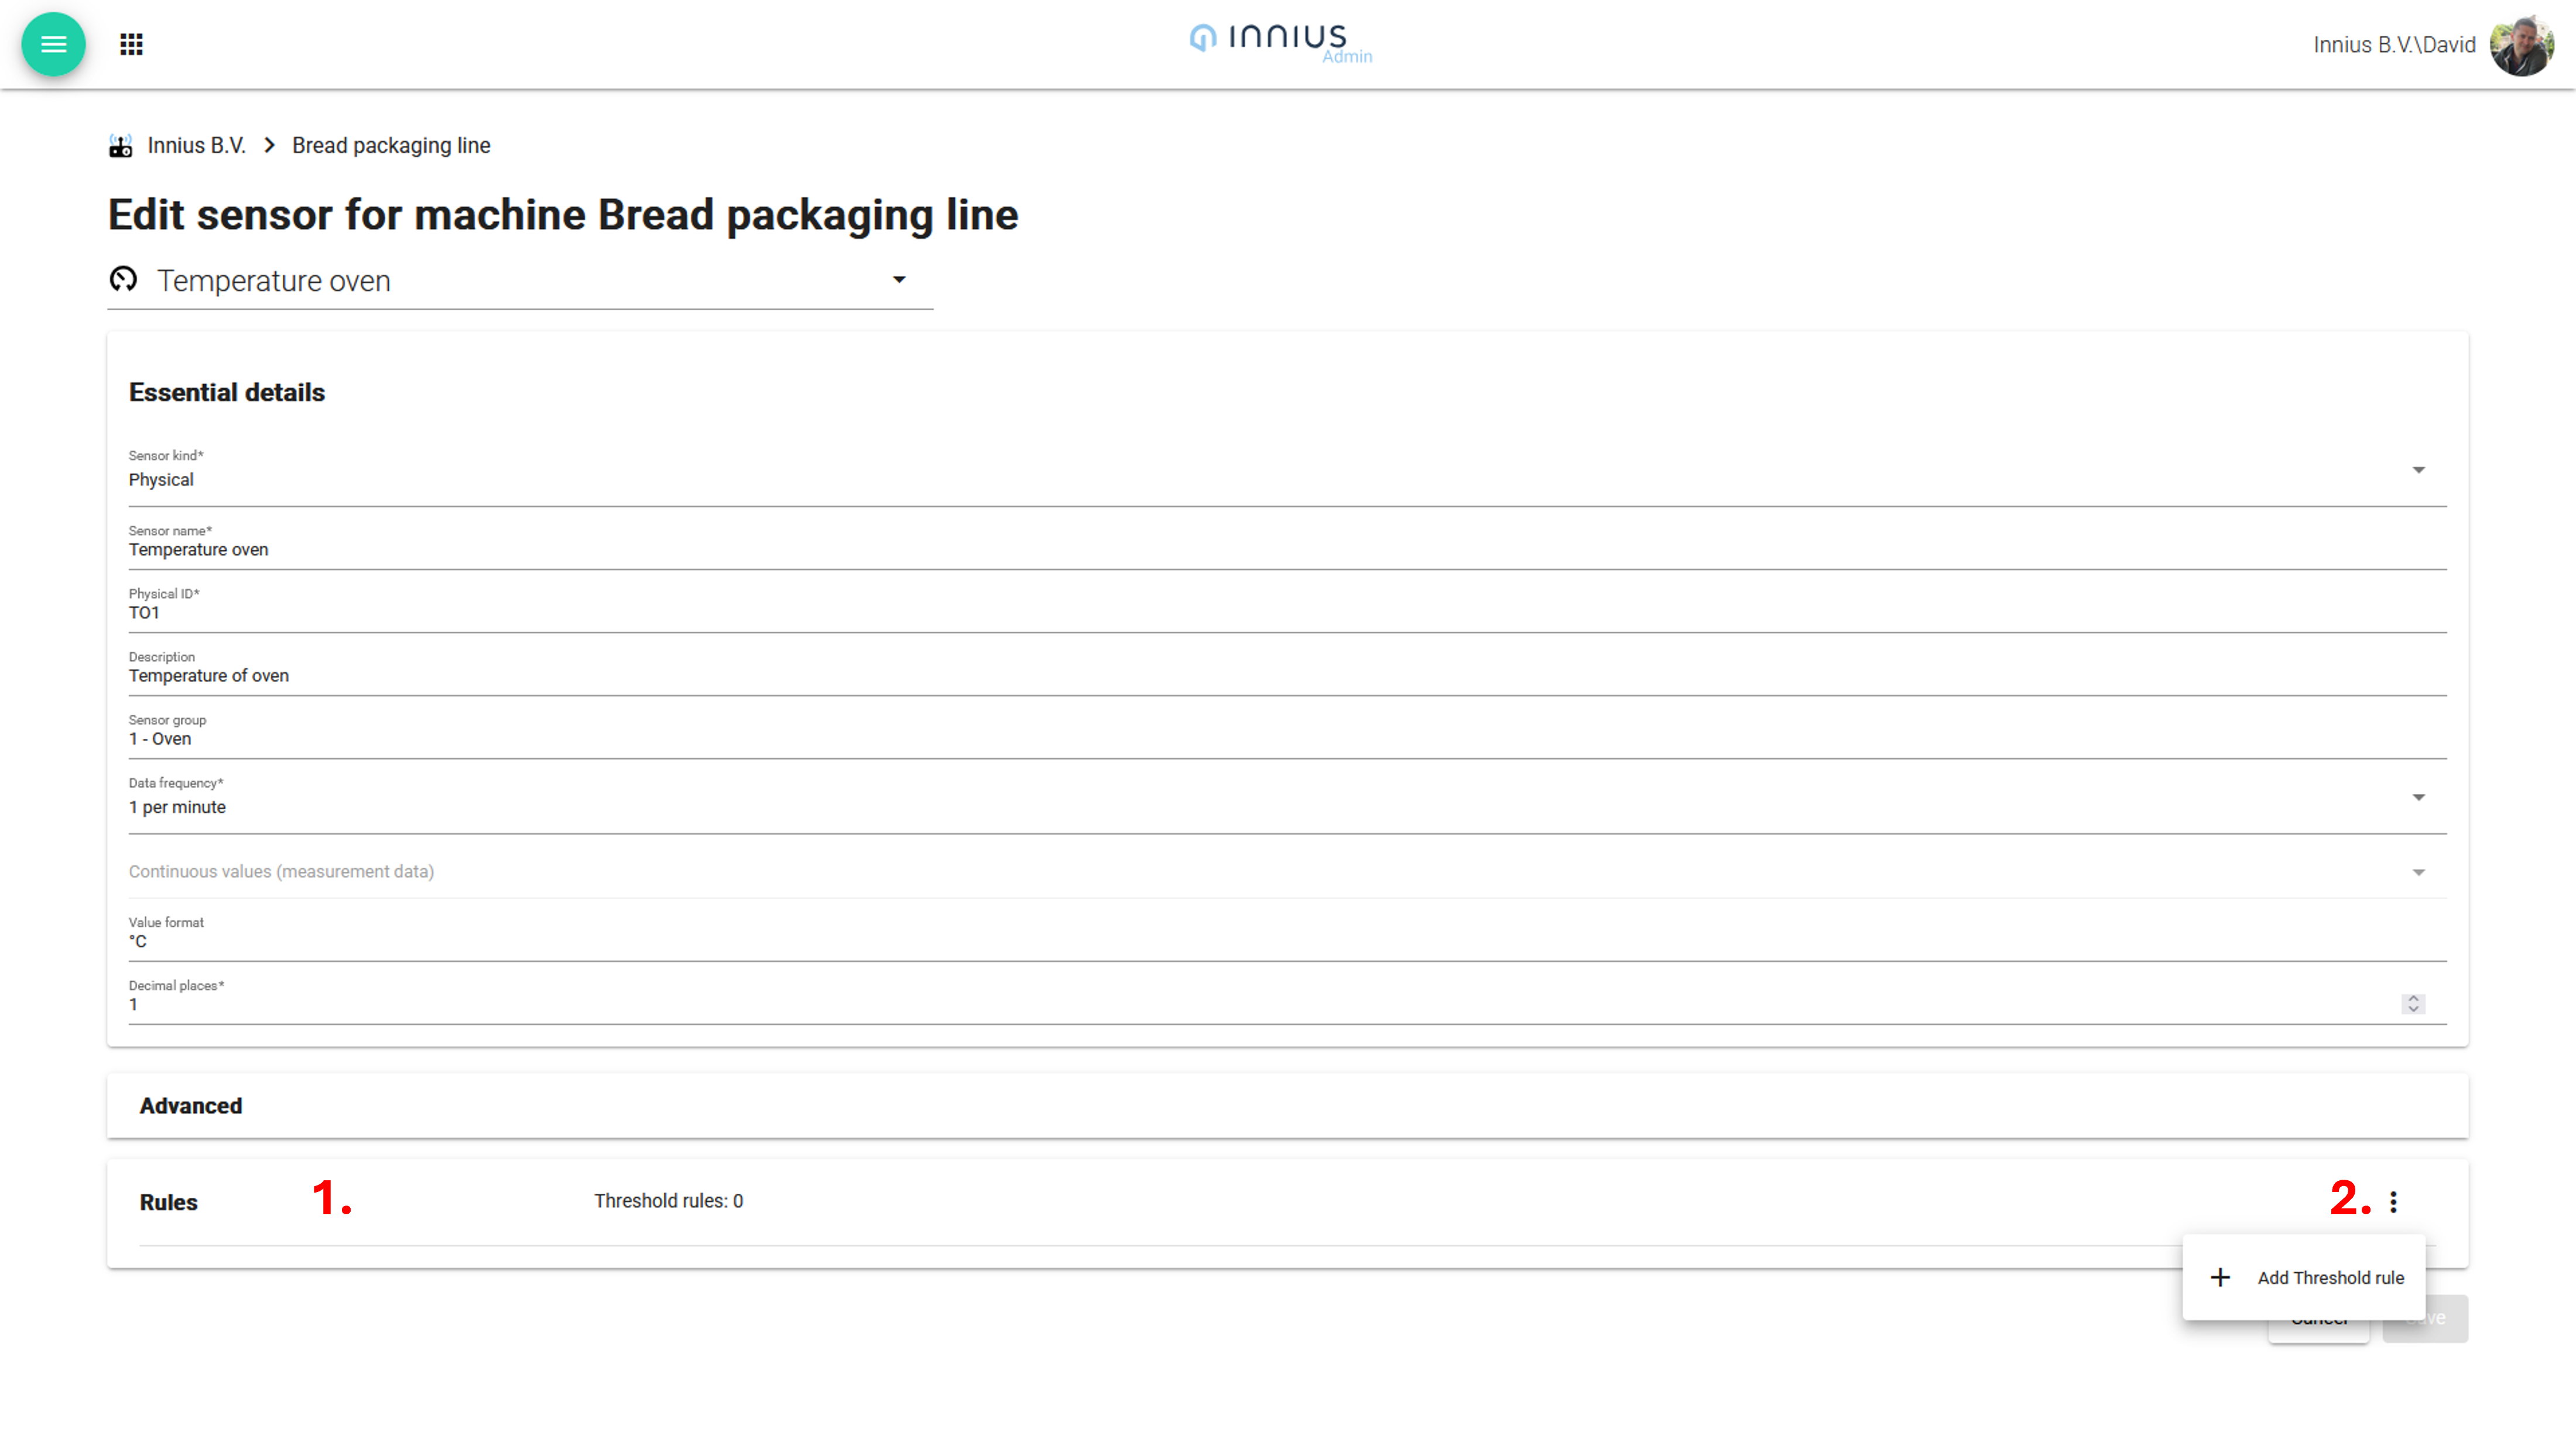Screen dimensions: 2576x1449
Task: Open the Data frequency dropdown
Action: 2418,797
